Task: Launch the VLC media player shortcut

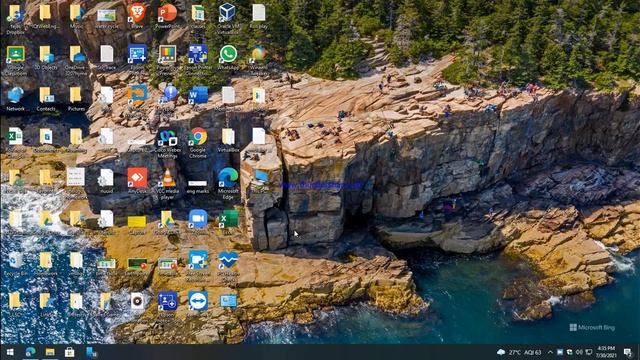Action: pos(167,184)
